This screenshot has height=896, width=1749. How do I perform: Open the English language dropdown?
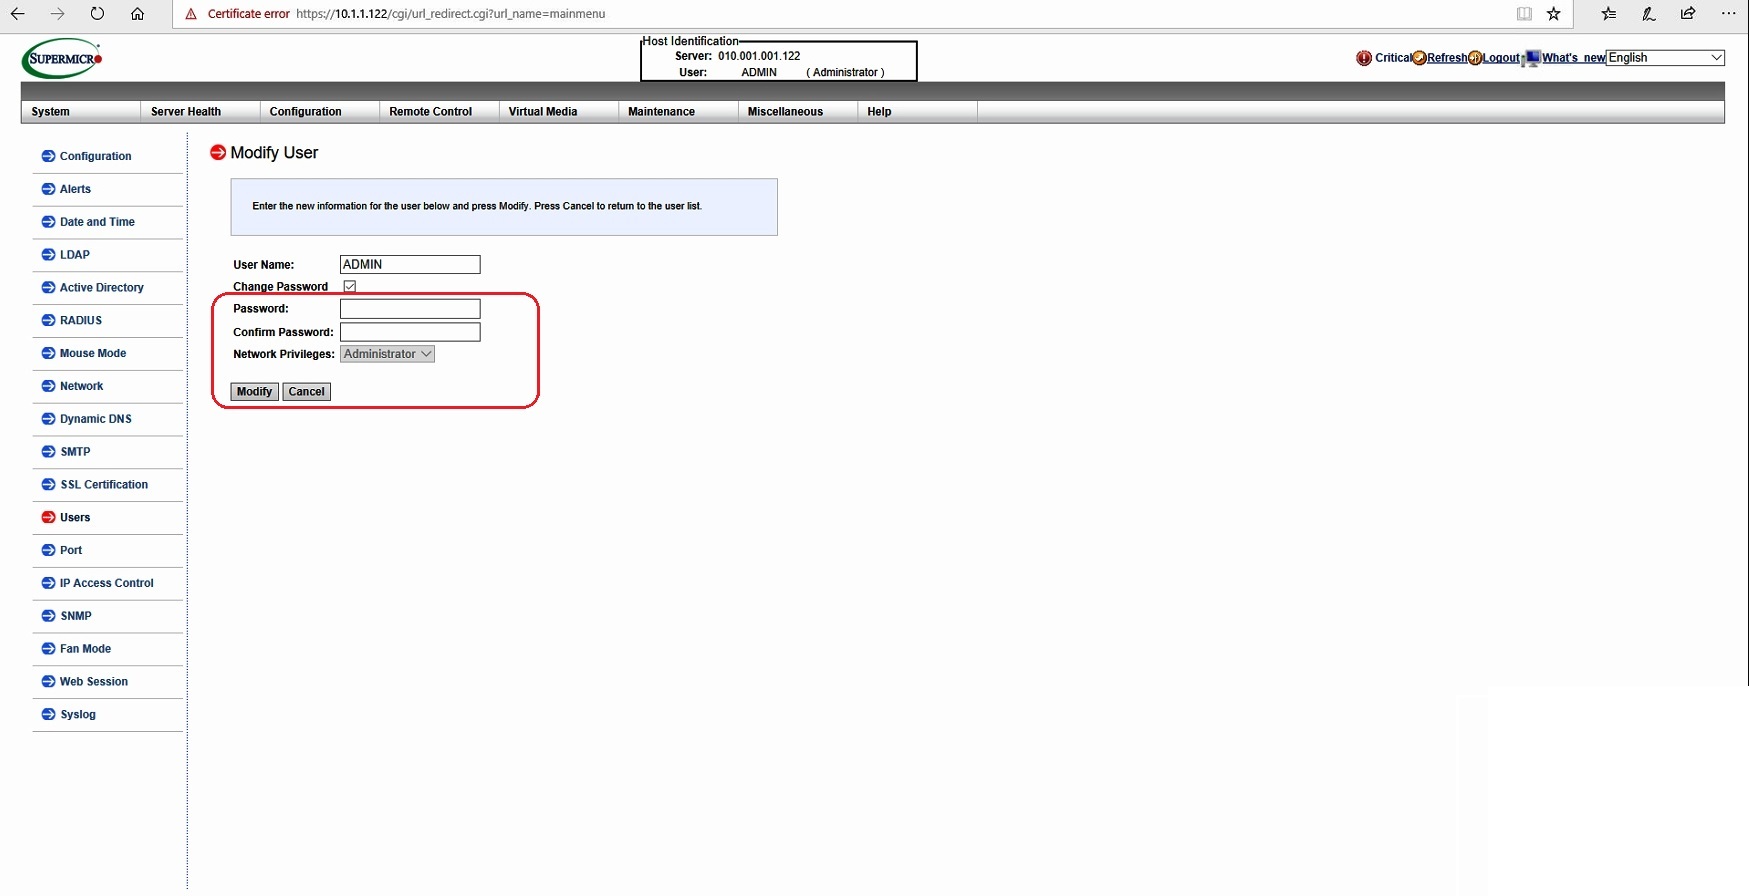coord(1665,58)
